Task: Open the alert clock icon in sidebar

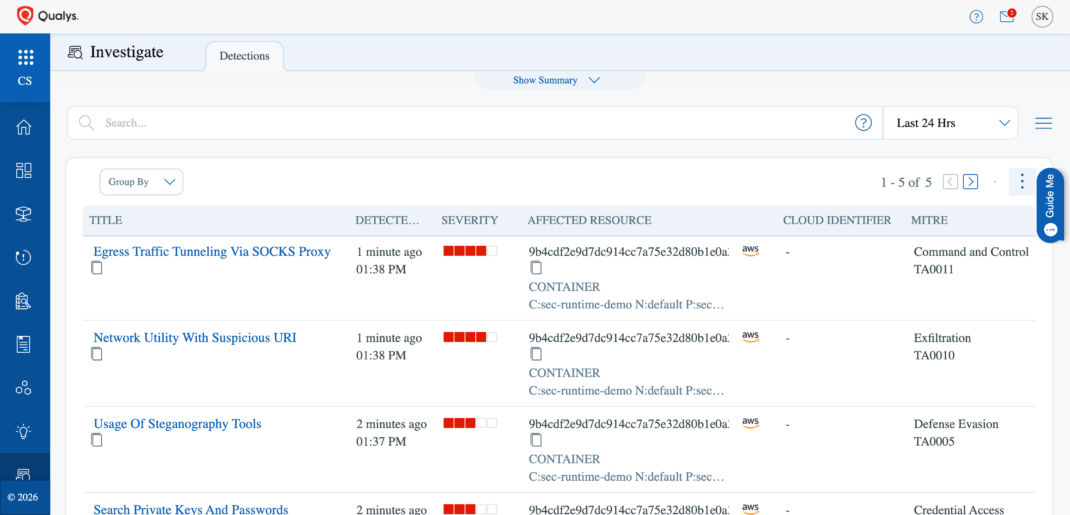Action: coord(24,257)
